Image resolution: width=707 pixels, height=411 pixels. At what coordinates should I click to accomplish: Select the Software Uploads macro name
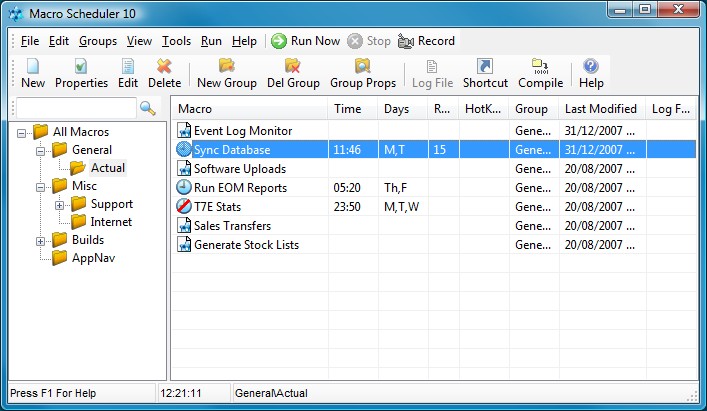pyautogui.click(x=240, y=169)
